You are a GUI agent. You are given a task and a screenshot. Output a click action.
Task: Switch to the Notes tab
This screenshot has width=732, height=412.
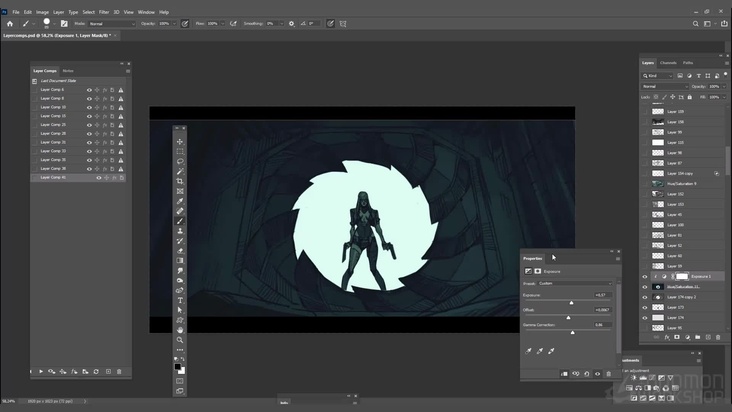[68, 71]
